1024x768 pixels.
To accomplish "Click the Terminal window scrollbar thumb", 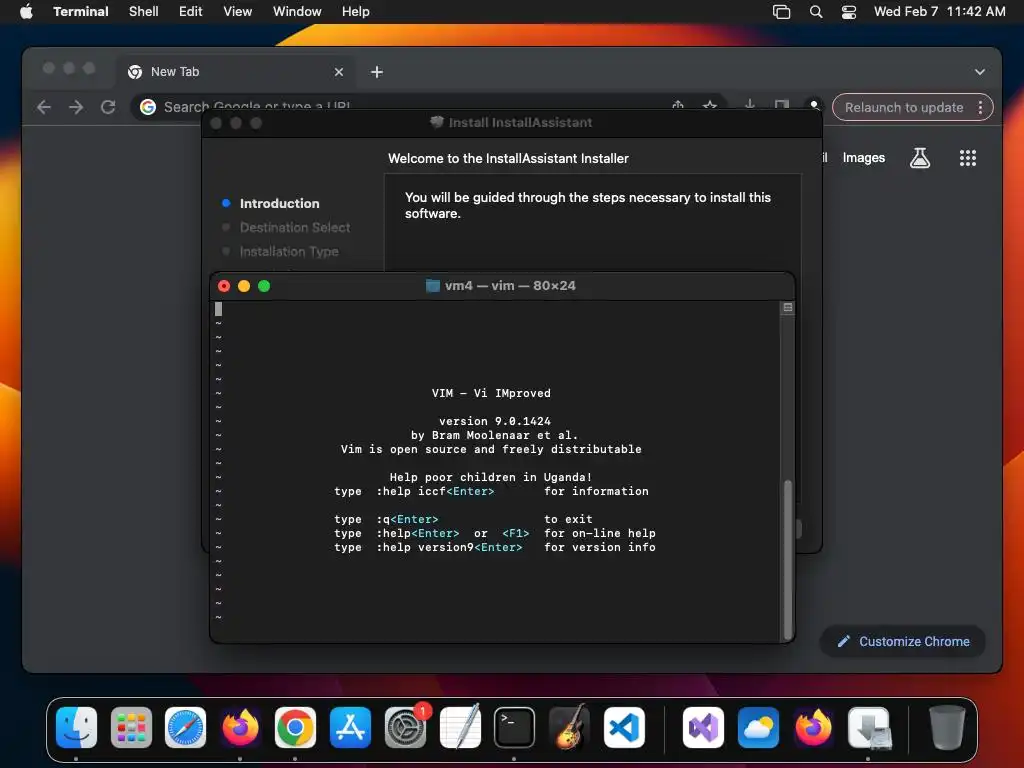I will tap(788, 558).
